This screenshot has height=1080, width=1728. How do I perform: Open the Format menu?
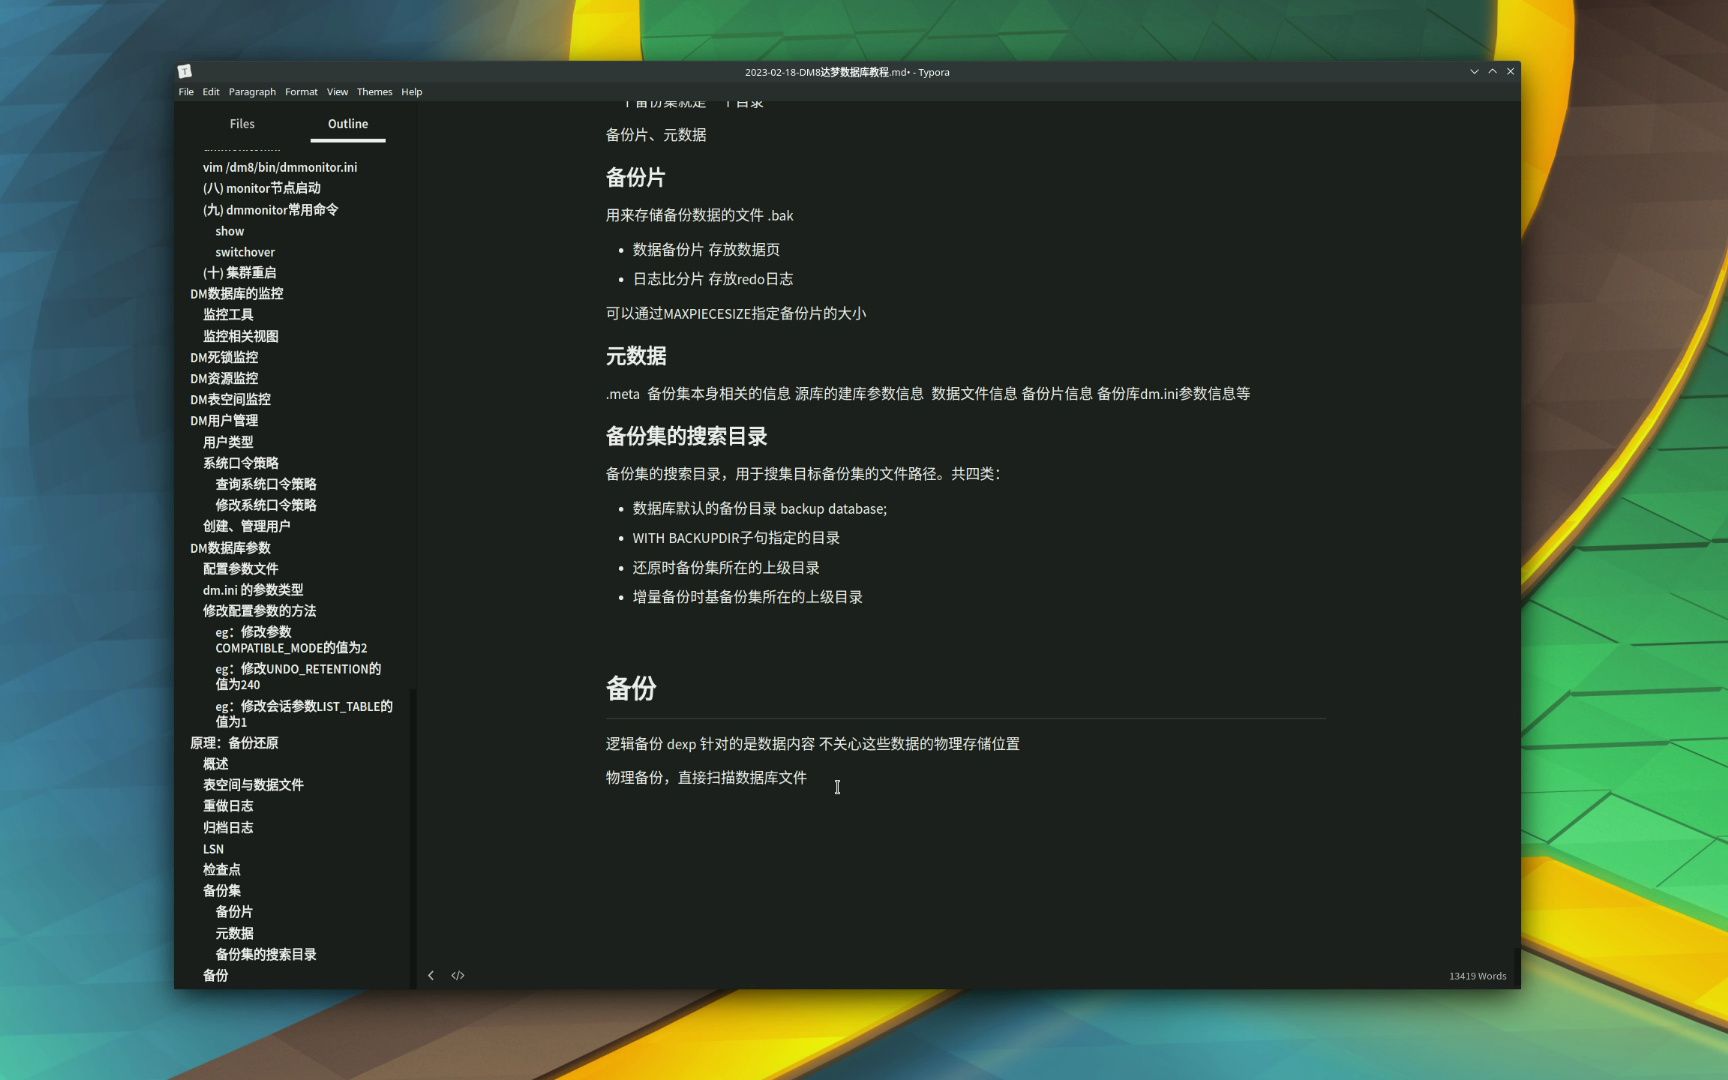pyautogui.click(x=301, y=92)
